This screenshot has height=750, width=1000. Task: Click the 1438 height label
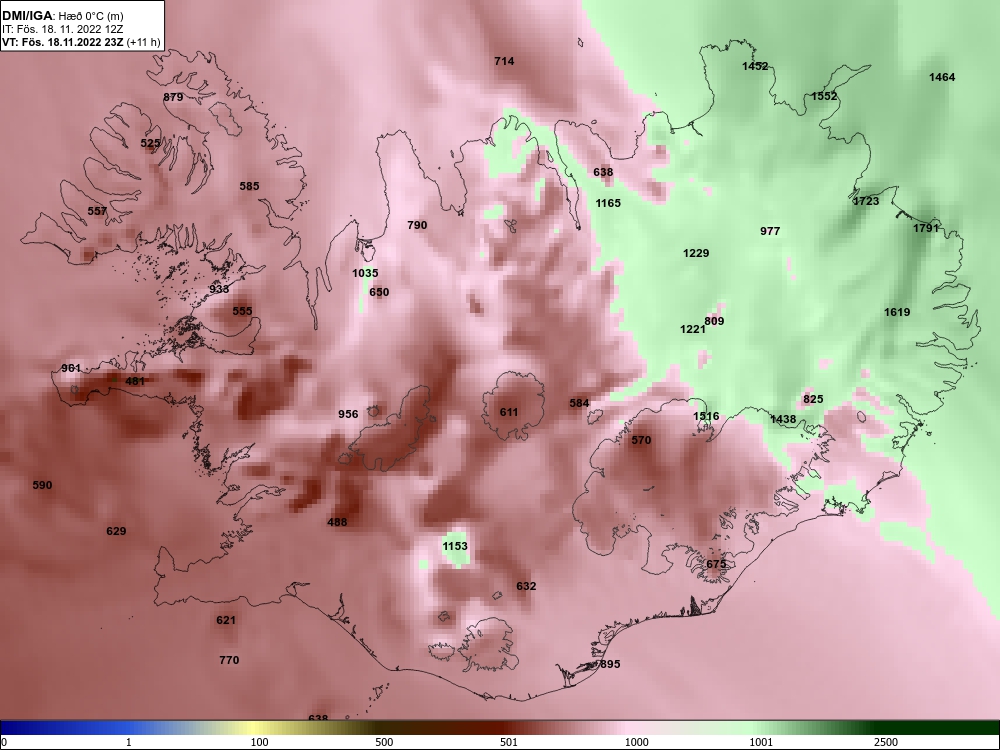pos(783,419)
